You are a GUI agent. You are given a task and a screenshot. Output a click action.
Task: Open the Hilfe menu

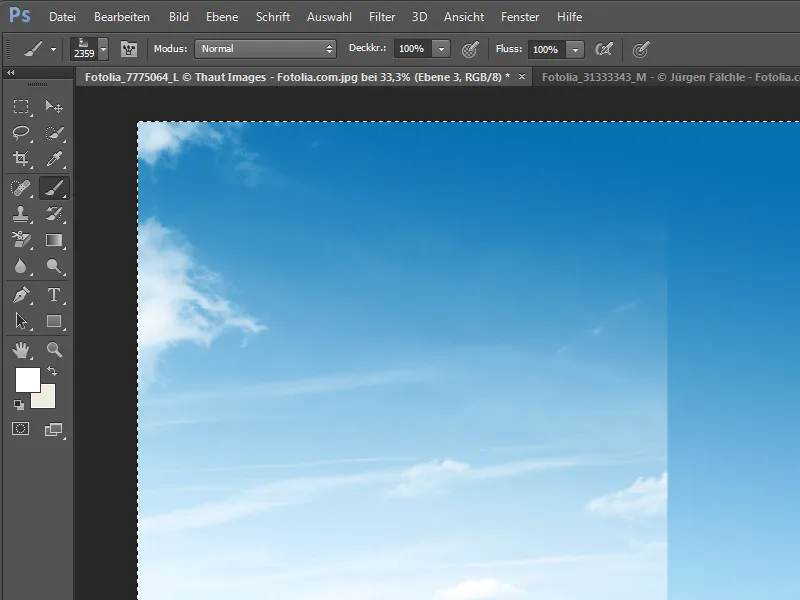coord(569,17)
